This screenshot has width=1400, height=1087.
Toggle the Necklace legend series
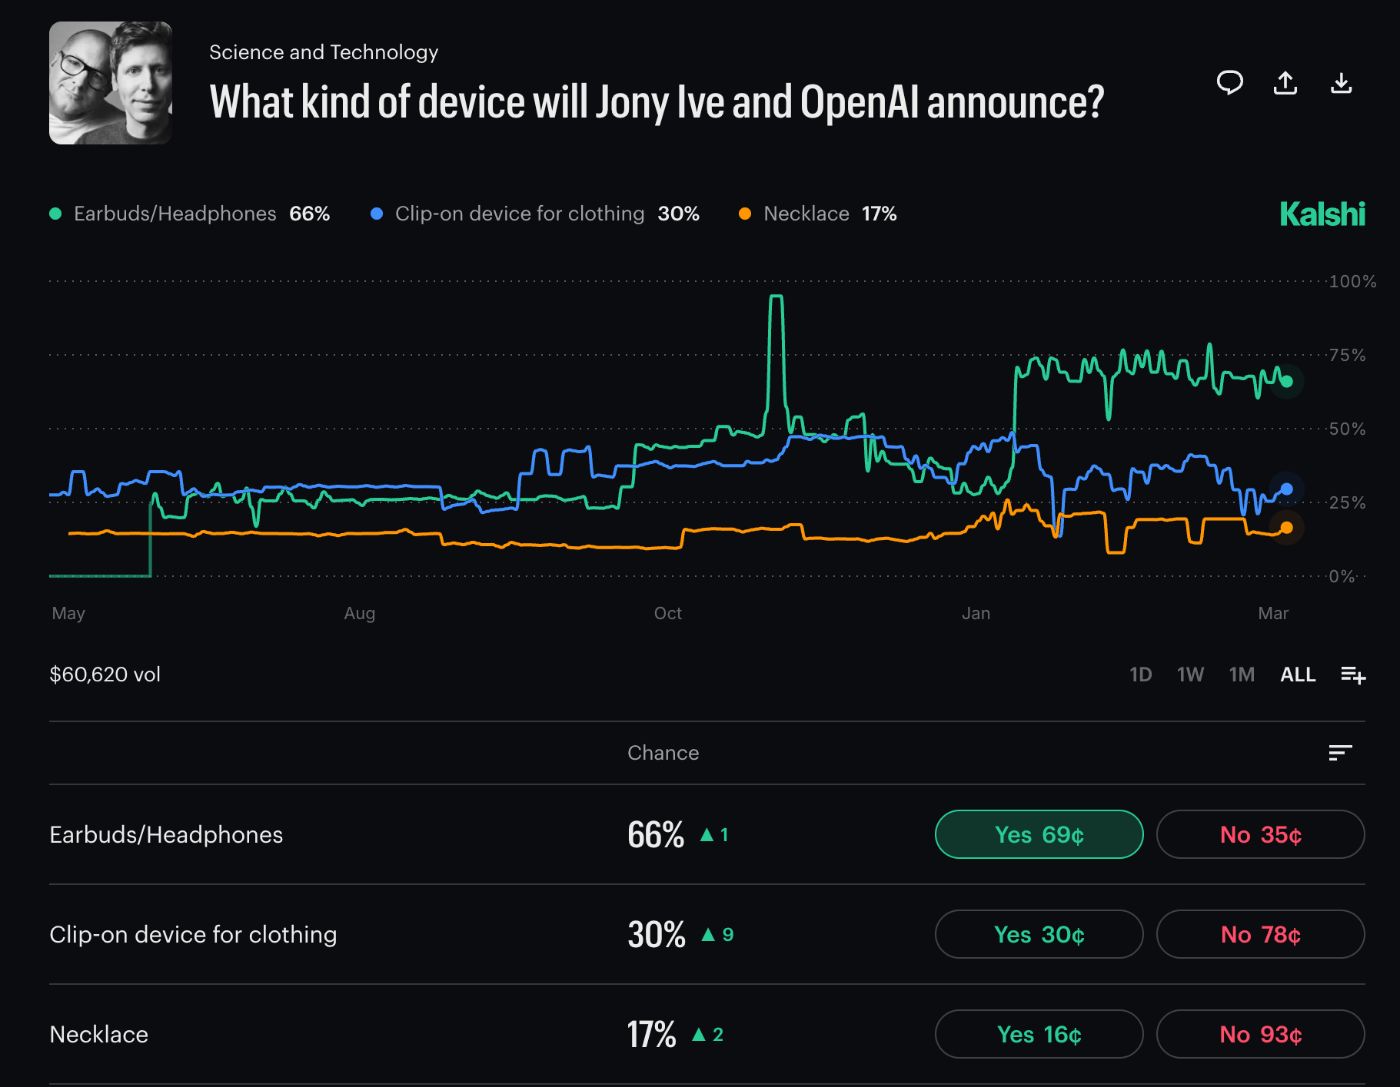coord(805,213)
